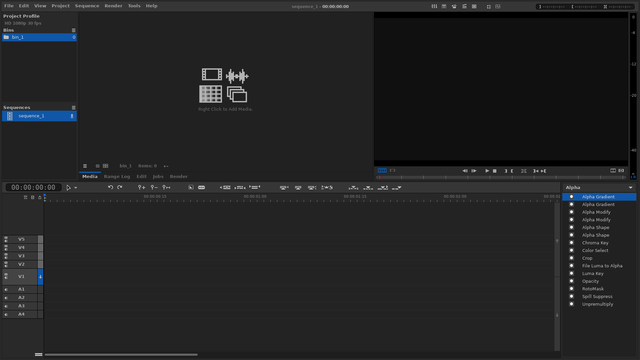Image resolution: width=640 pixels, height=360 pixels.
Task: Zoom out on the timeline
Action: (x=153, y=187)
